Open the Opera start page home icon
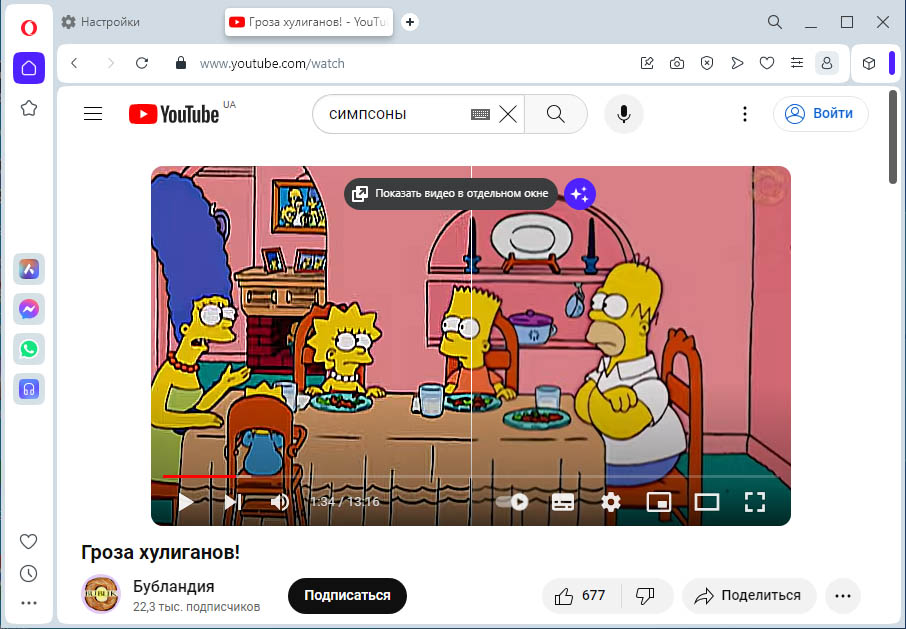Image resolution: width=906 pixels, height=629 pixels. point(29,68)
